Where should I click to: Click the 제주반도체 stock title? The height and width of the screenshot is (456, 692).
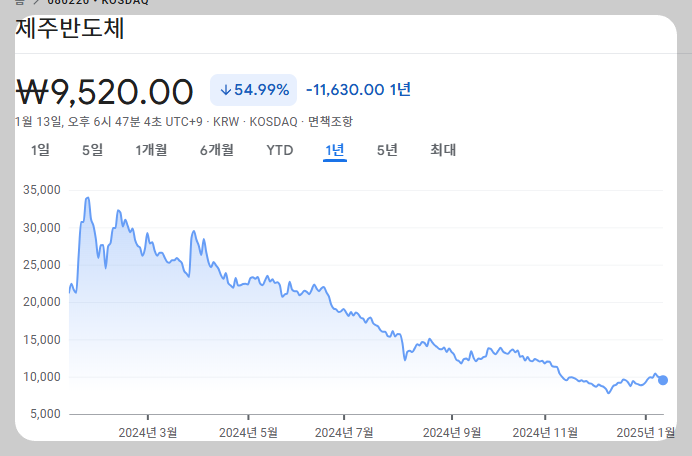pos(70,29)
